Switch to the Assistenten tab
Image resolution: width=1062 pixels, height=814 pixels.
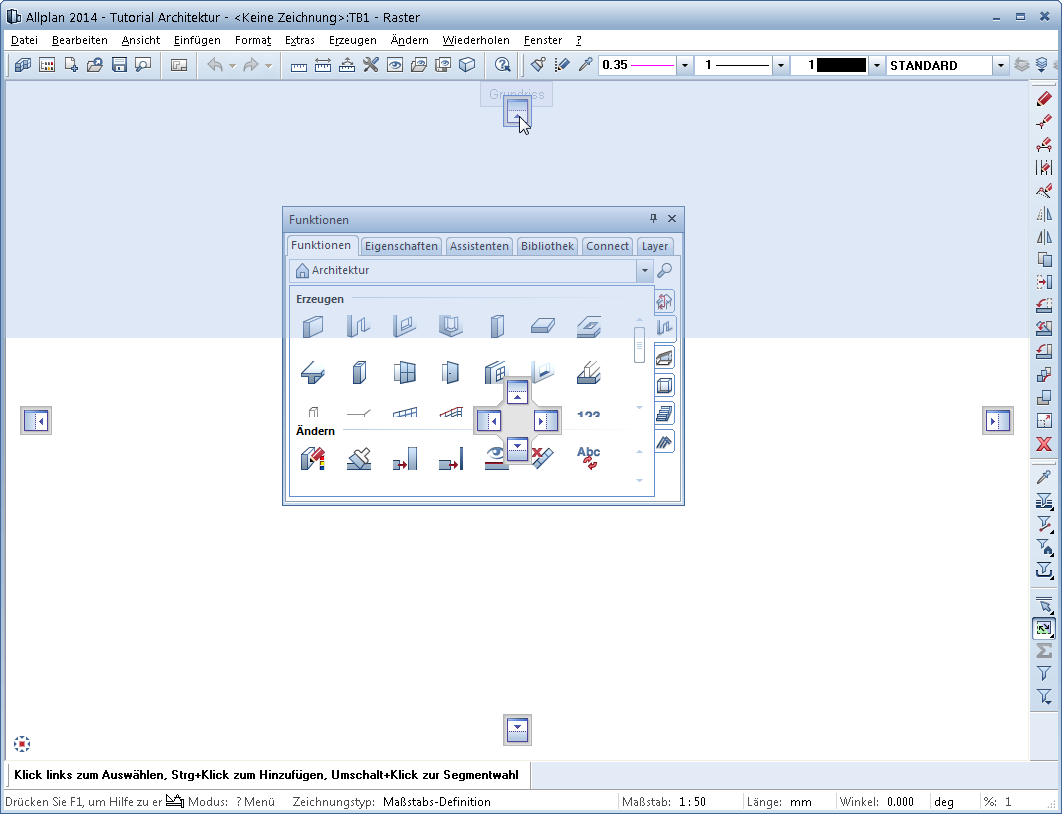pyautogui.click(x=479, y=246)
